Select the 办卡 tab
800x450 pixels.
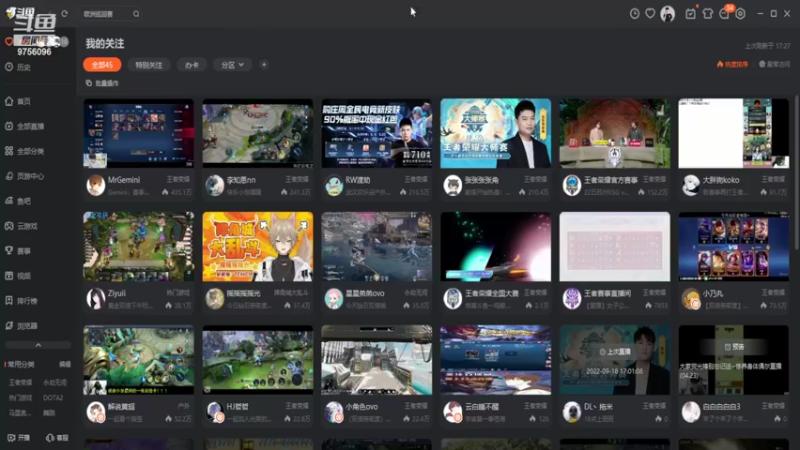(192, 65)
